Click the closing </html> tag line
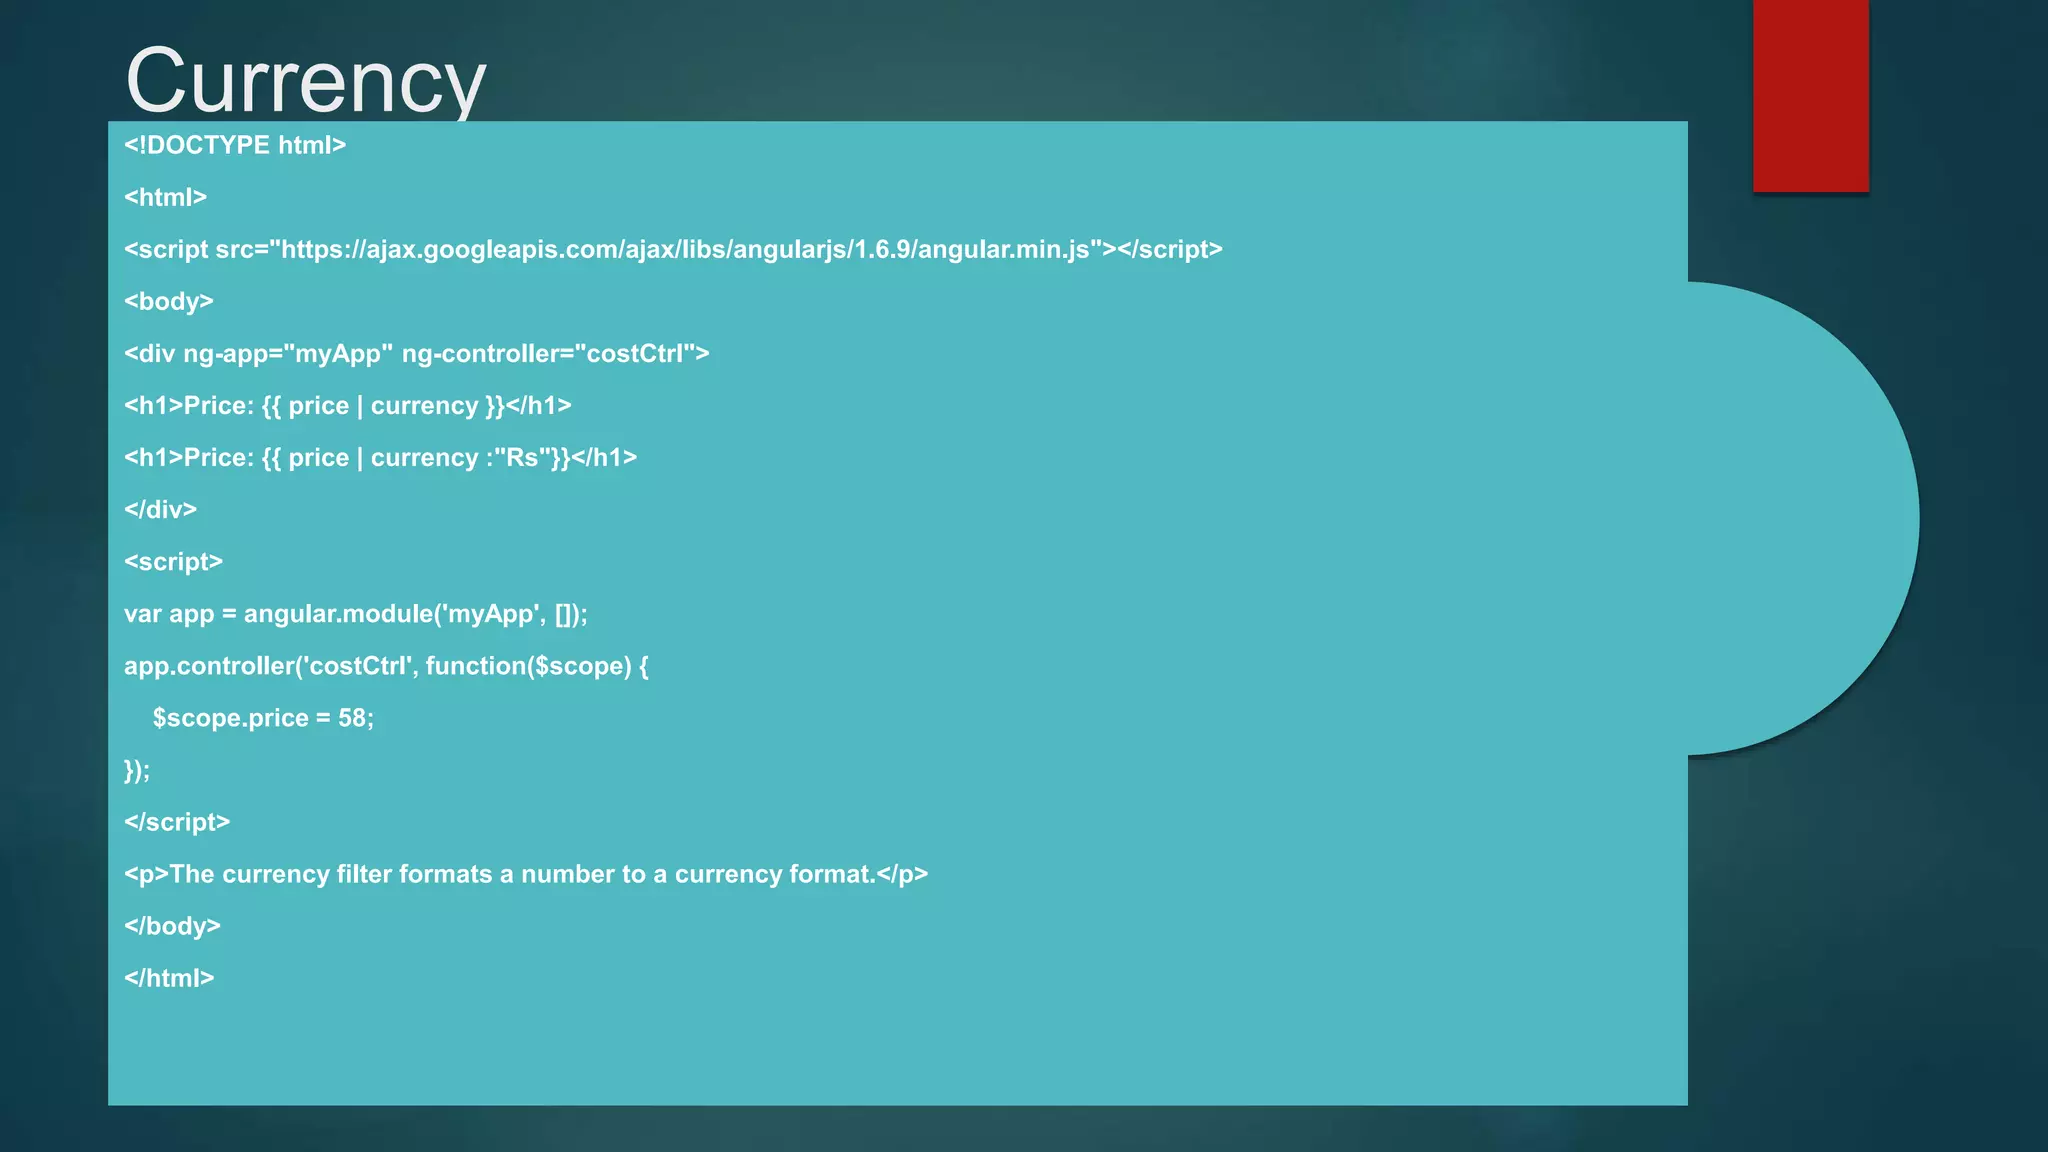 point(169,978)
